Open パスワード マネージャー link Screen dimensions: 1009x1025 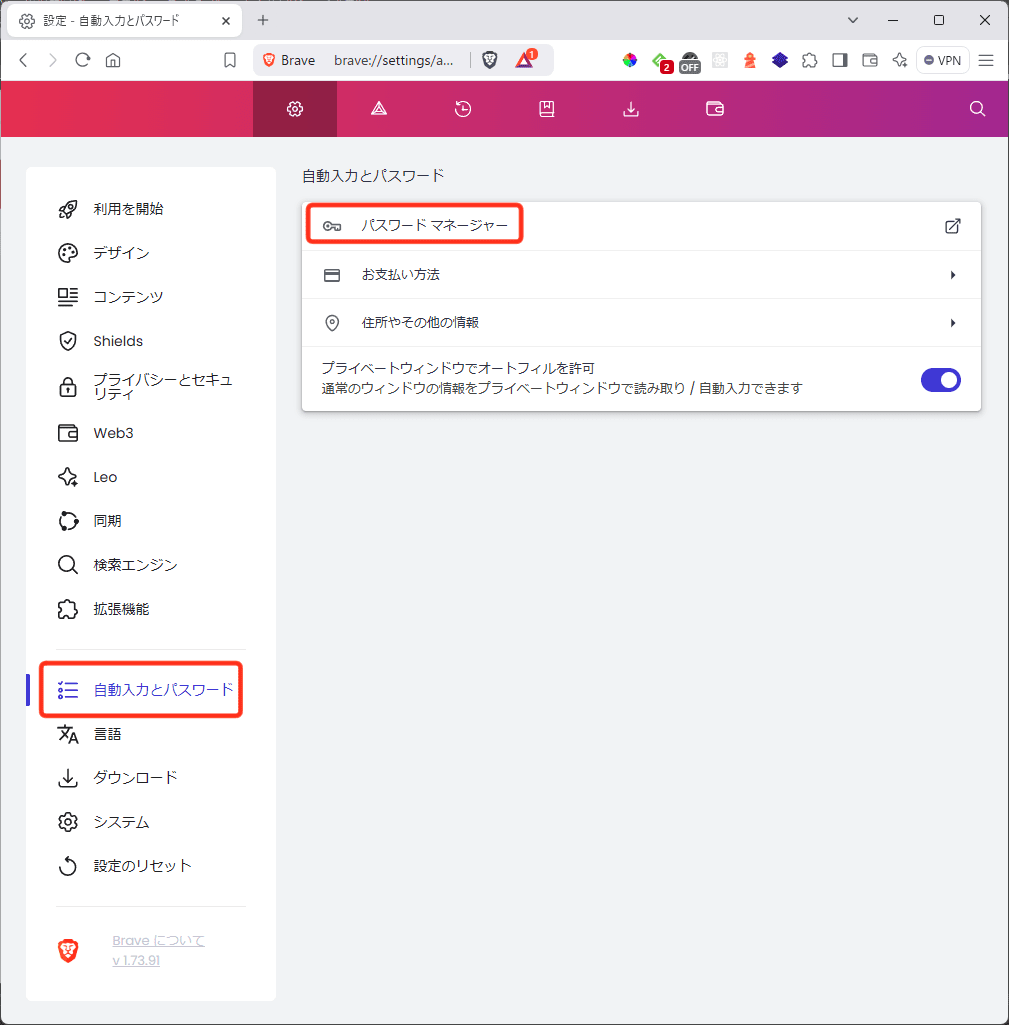[434, 226]
